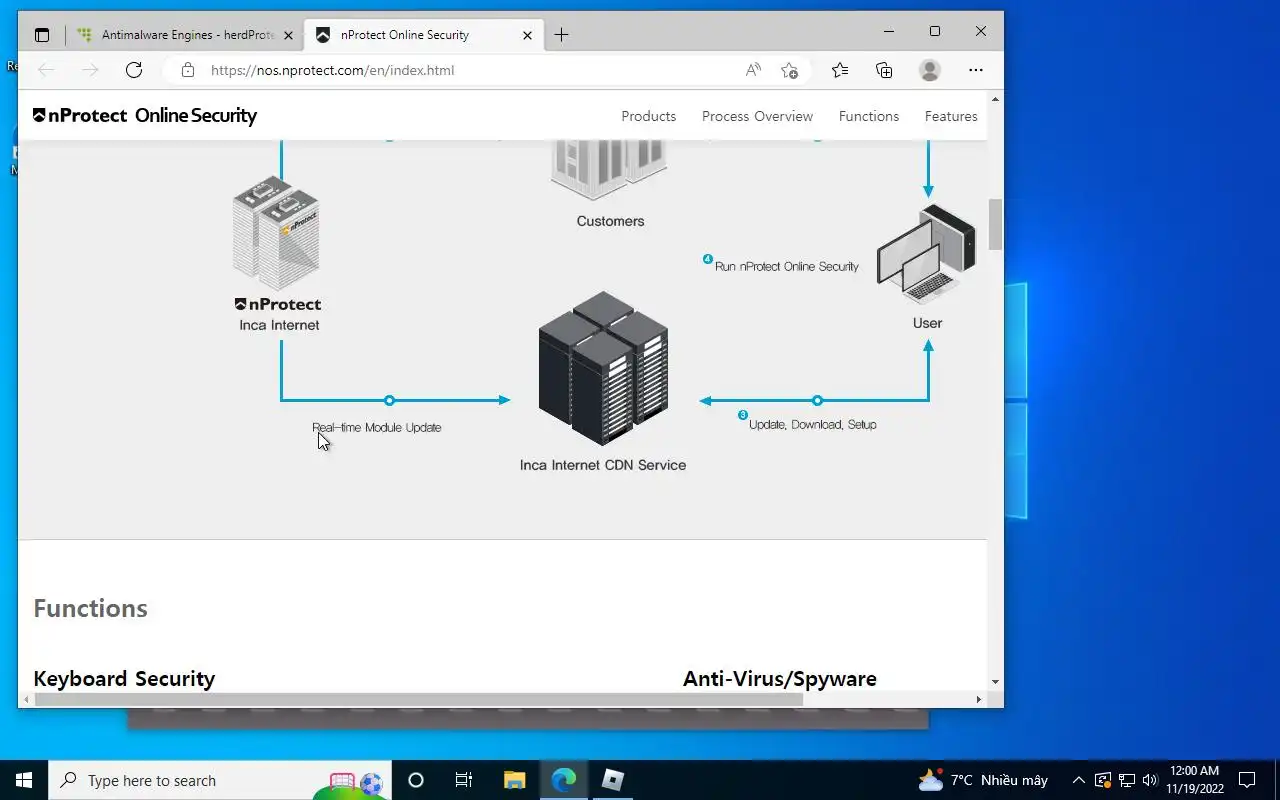Open the Collections panel
Viewport: 1280px width, 800px height.
tap(884, 70)
